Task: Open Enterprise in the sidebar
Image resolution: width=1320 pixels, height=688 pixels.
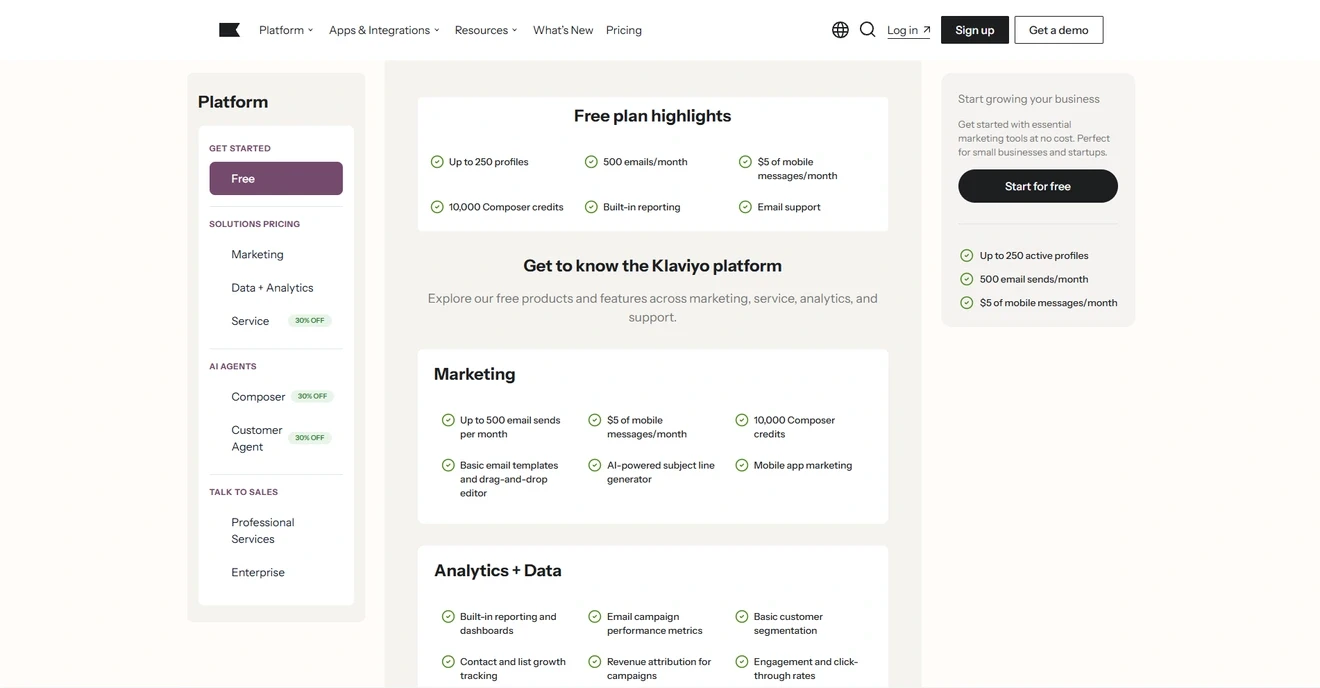Action: 258,572
